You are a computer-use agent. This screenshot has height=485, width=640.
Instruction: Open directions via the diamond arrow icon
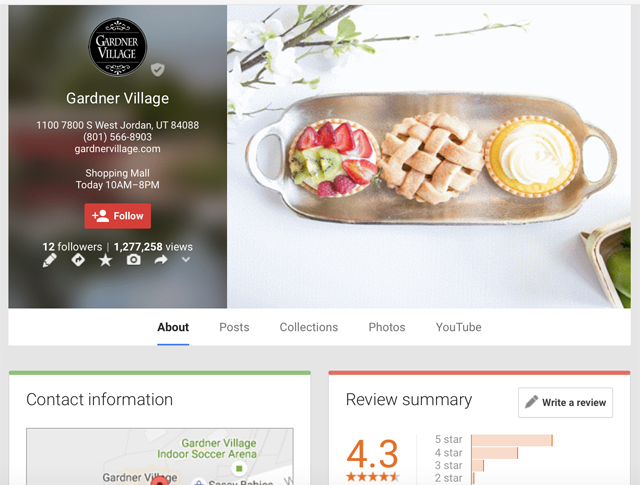click(78, 260)
